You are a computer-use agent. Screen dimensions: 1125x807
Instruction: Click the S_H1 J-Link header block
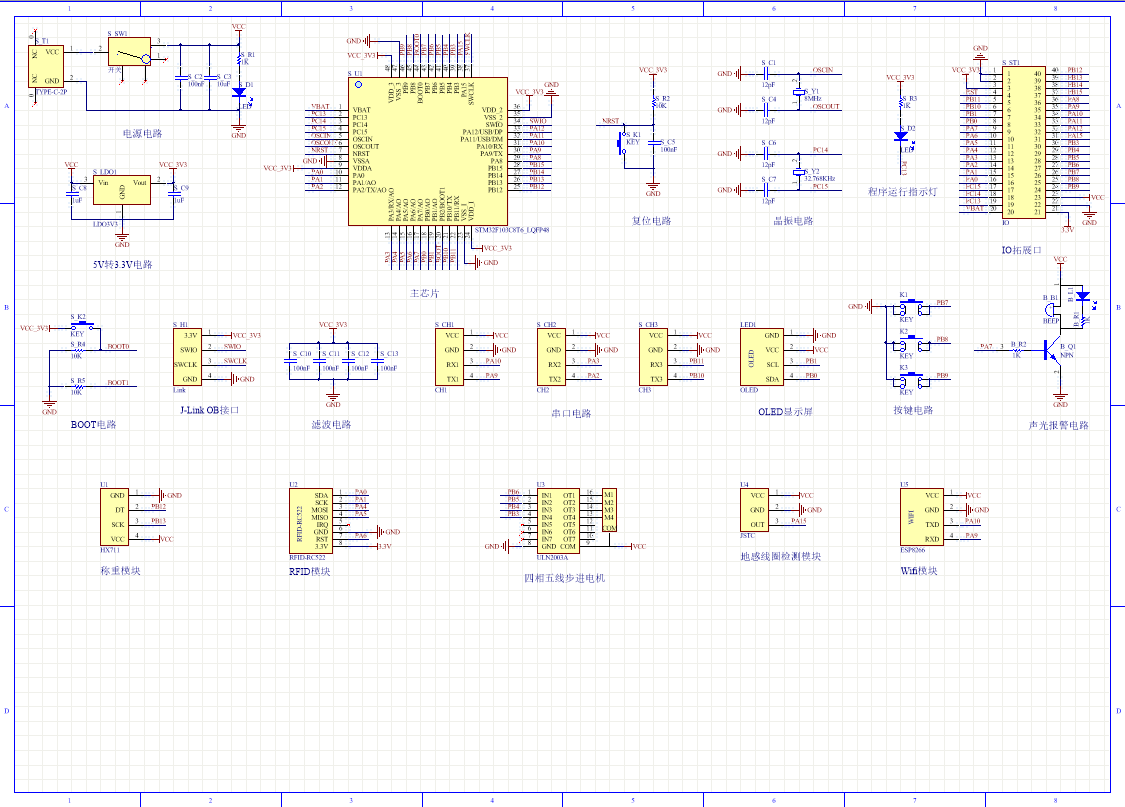coord(187,357)
